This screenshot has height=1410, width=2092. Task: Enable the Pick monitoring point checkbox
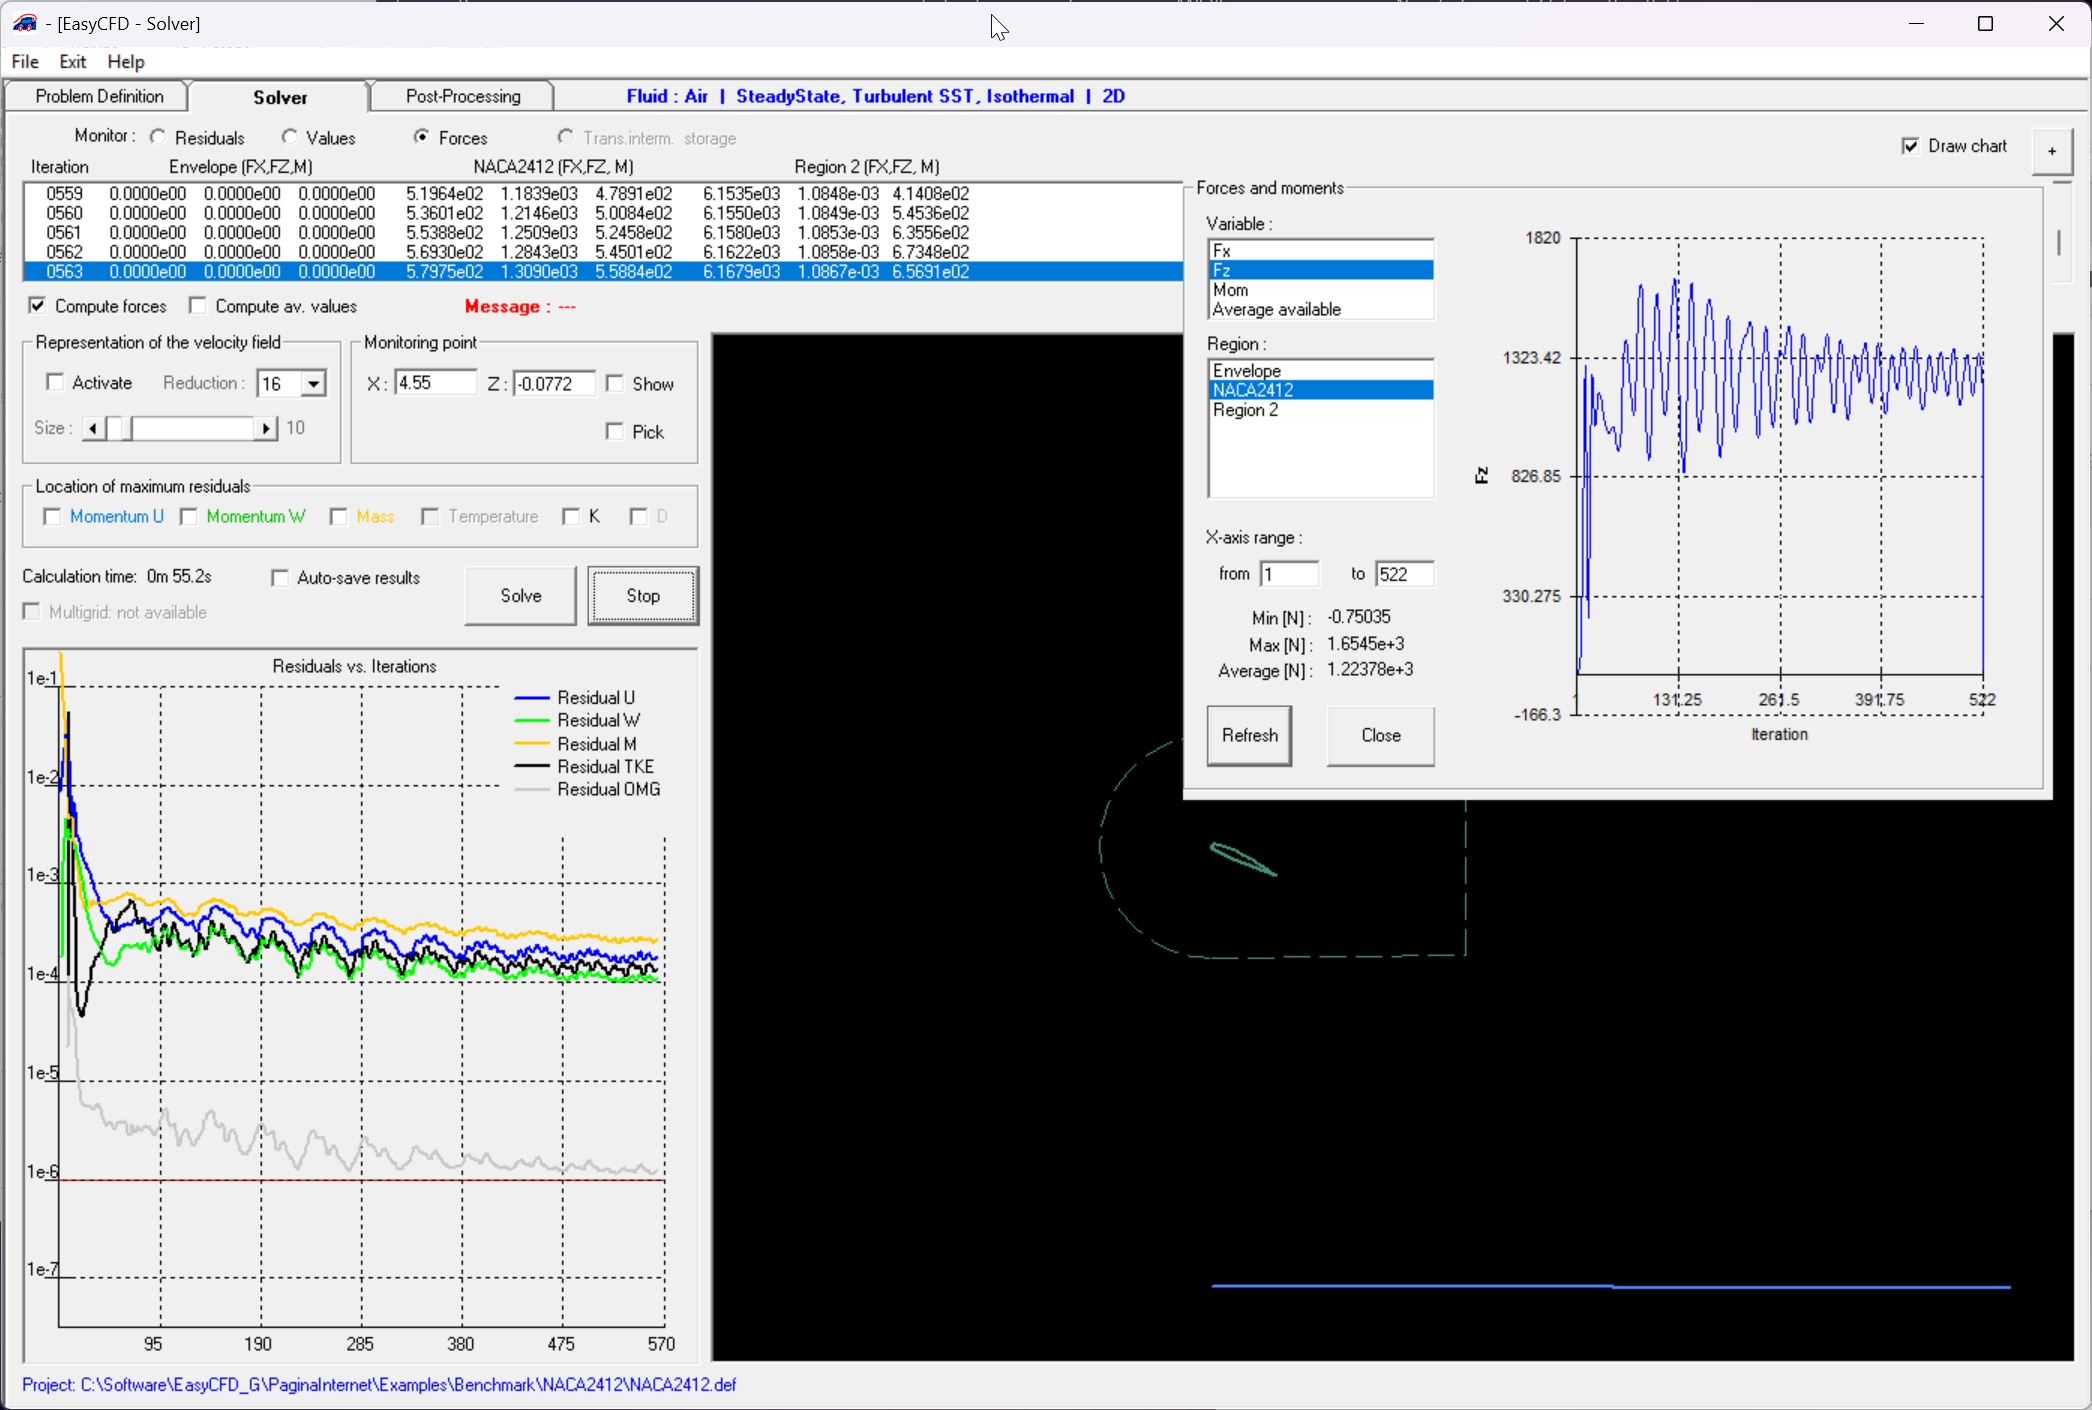(615, 432)
